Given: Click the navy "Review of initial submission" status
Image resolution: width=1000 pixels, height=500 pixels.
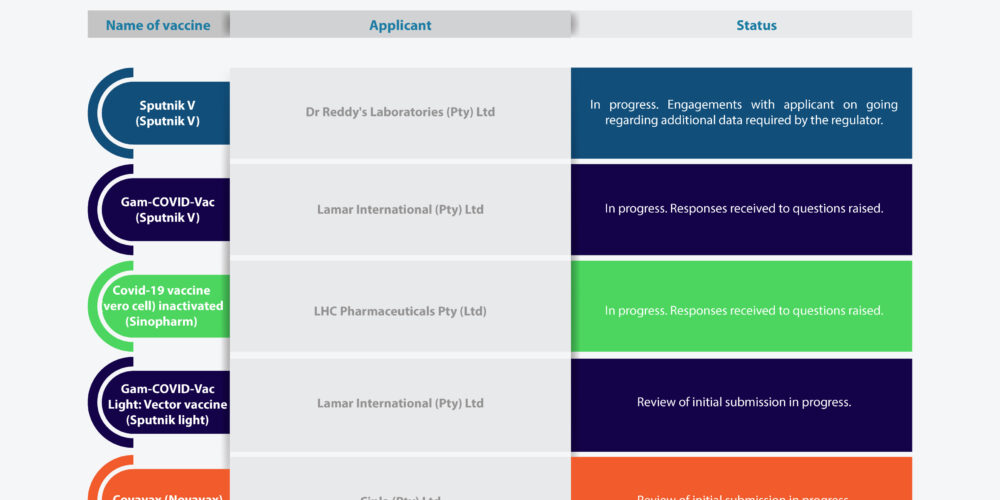Looking at the screenshot, I should pyautogui.click(x=741, y=403).
